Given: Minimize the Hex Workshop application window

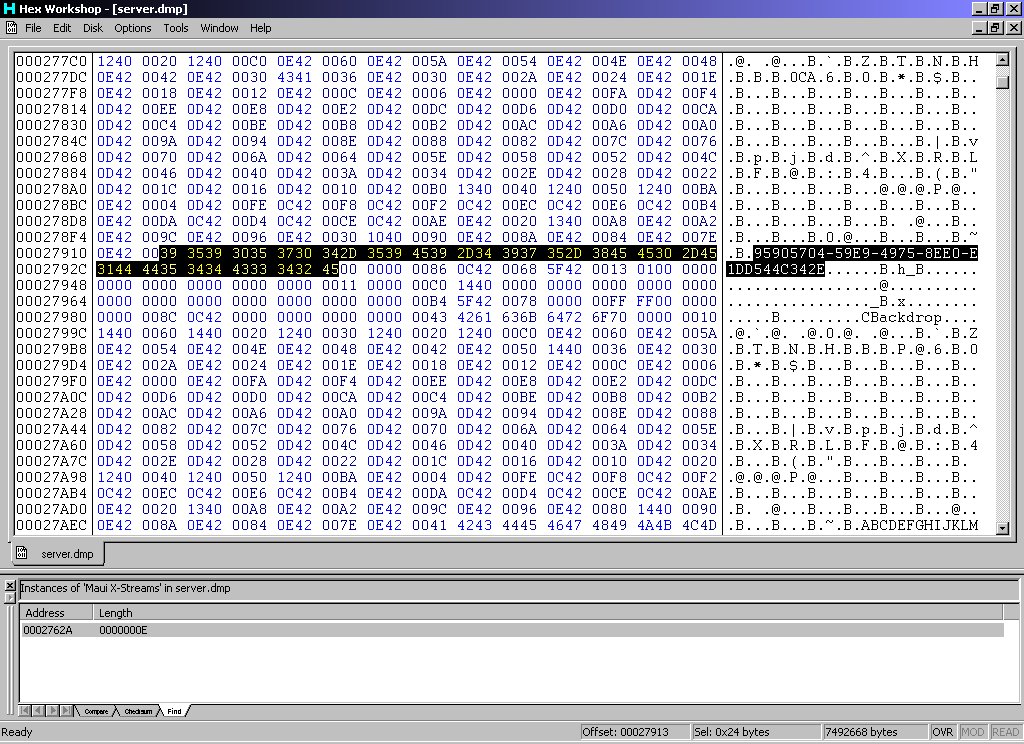Looking at the screenshot, I should click(x=979, y=8).
